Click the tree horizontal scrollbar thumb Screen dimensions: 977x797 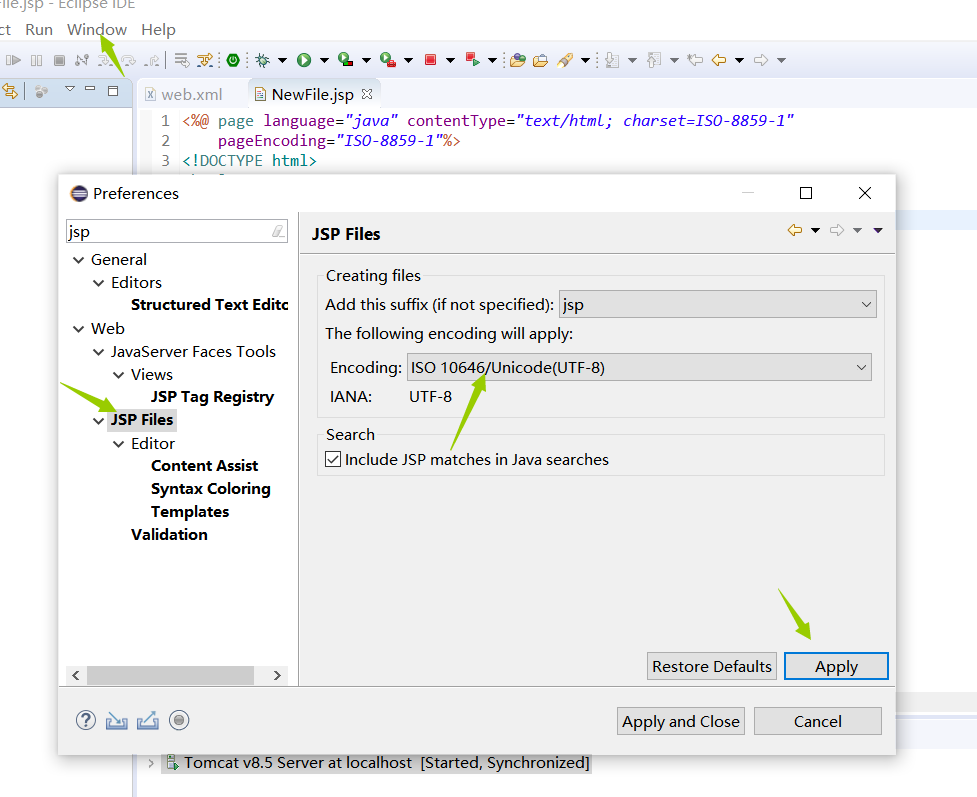(x=170, y=675)
